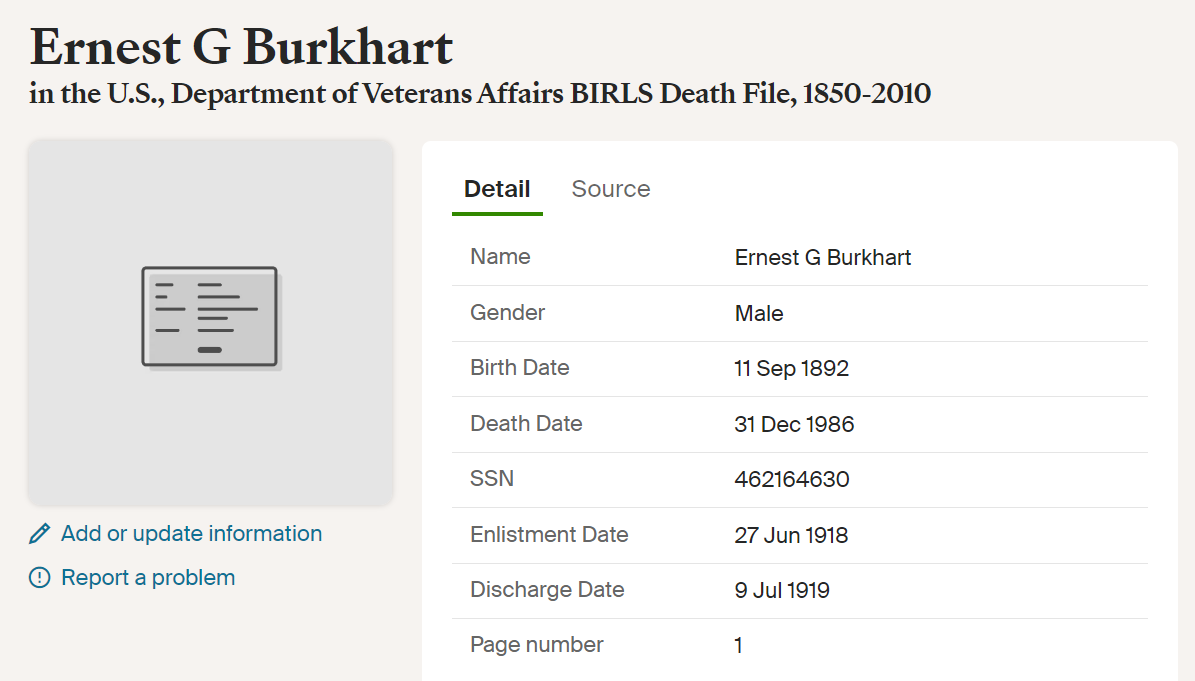This screenshot has height=681, width=1195.
Task: Click the Gender value Male
Action: point(758,313)
